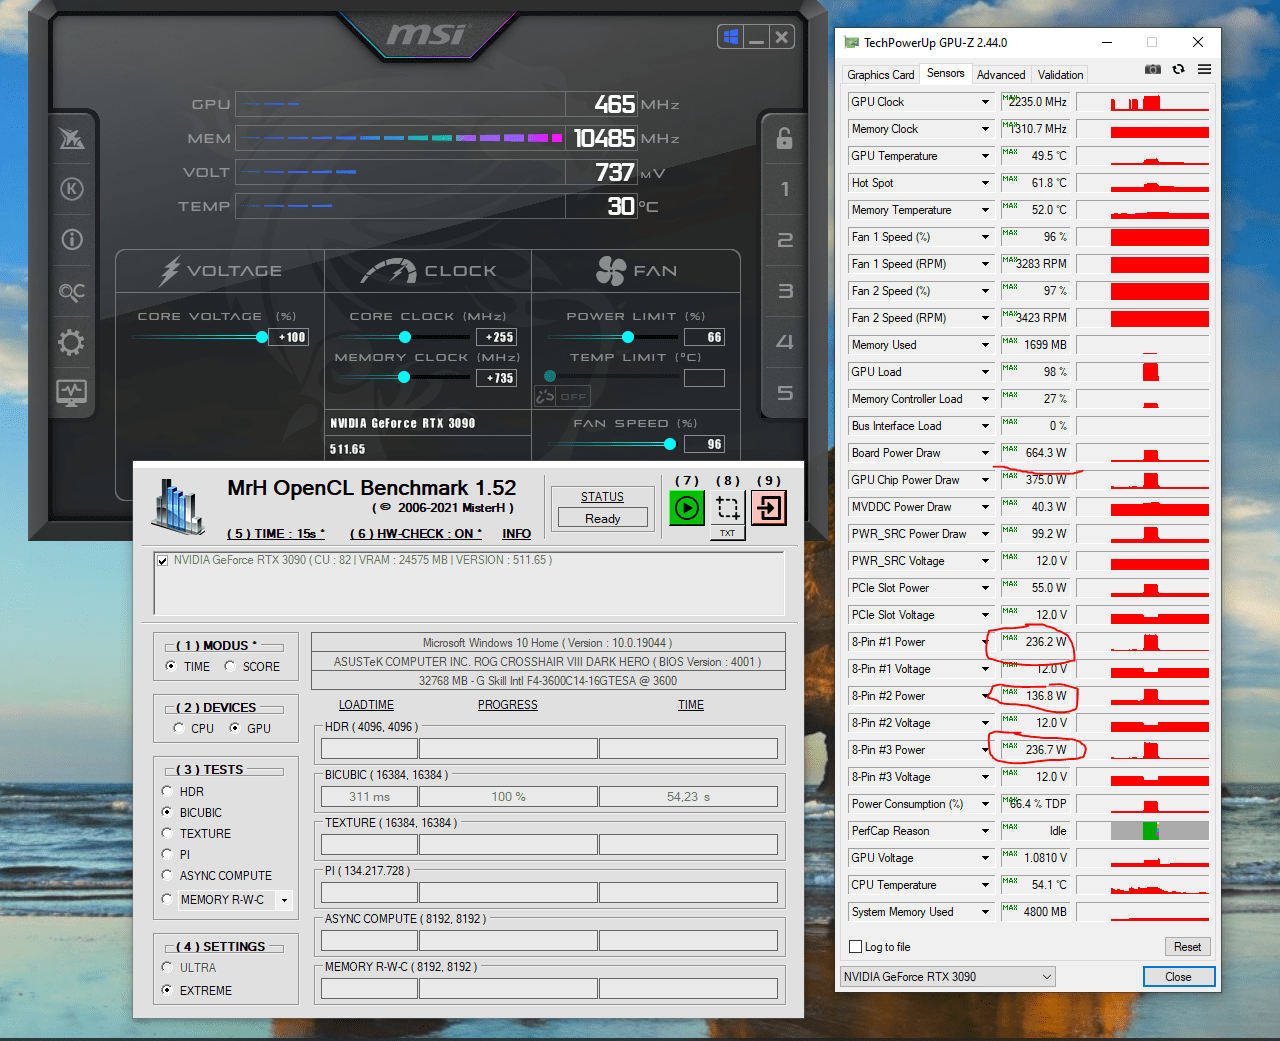1280x1041 pixels.
Task: Open the GPU selector NVIDIA GeForce RTX 3090 dropdown
Action: (x=948, y=977)
